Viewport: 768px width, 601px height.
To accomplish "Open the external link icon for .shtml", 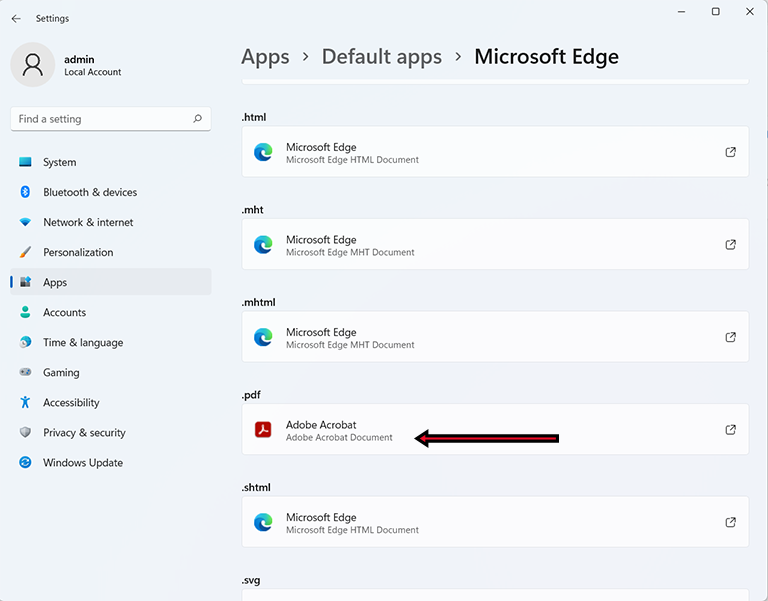I will tap(730, 522).
